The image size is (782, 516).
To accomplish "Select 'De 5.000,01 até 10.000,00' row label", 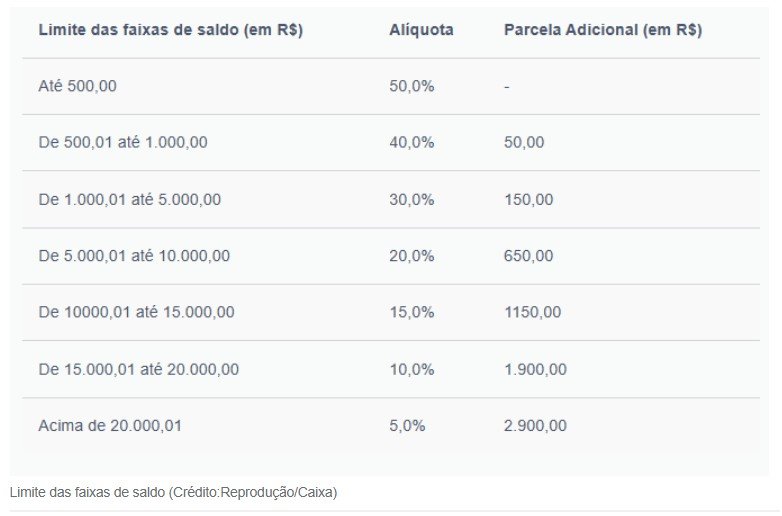I will point(134,256).
